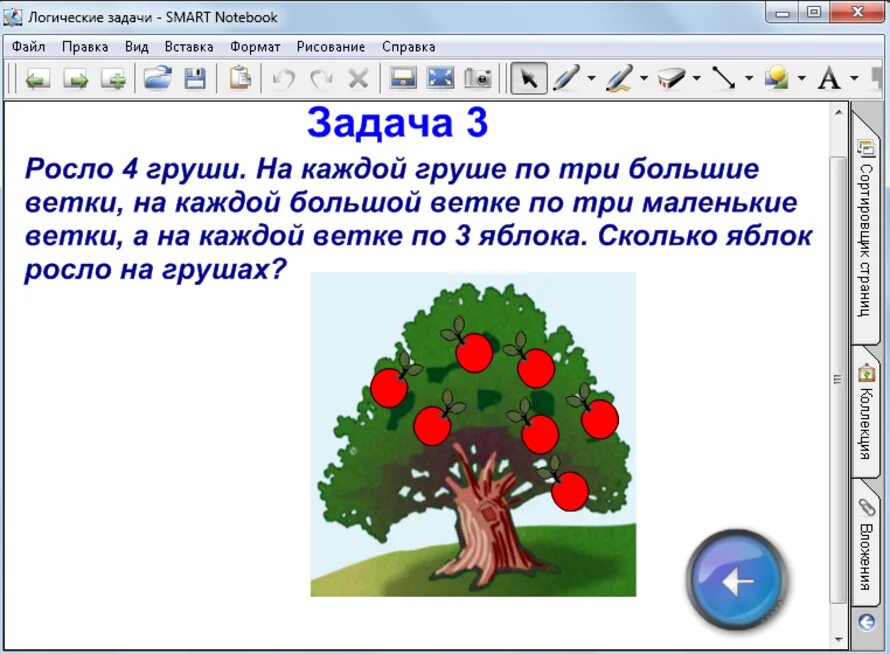The width and height of the screenshot is (890, 654).
Task: Save the notebook with floppy disk icon
Action: tap(195, 78)
